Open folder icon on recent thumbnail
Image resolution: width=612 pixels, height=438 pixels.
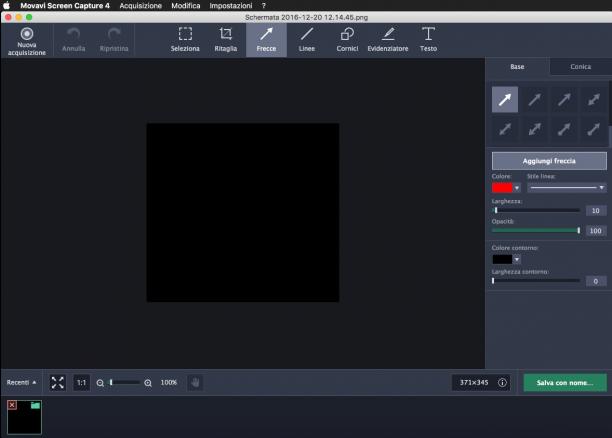[36, 405]
